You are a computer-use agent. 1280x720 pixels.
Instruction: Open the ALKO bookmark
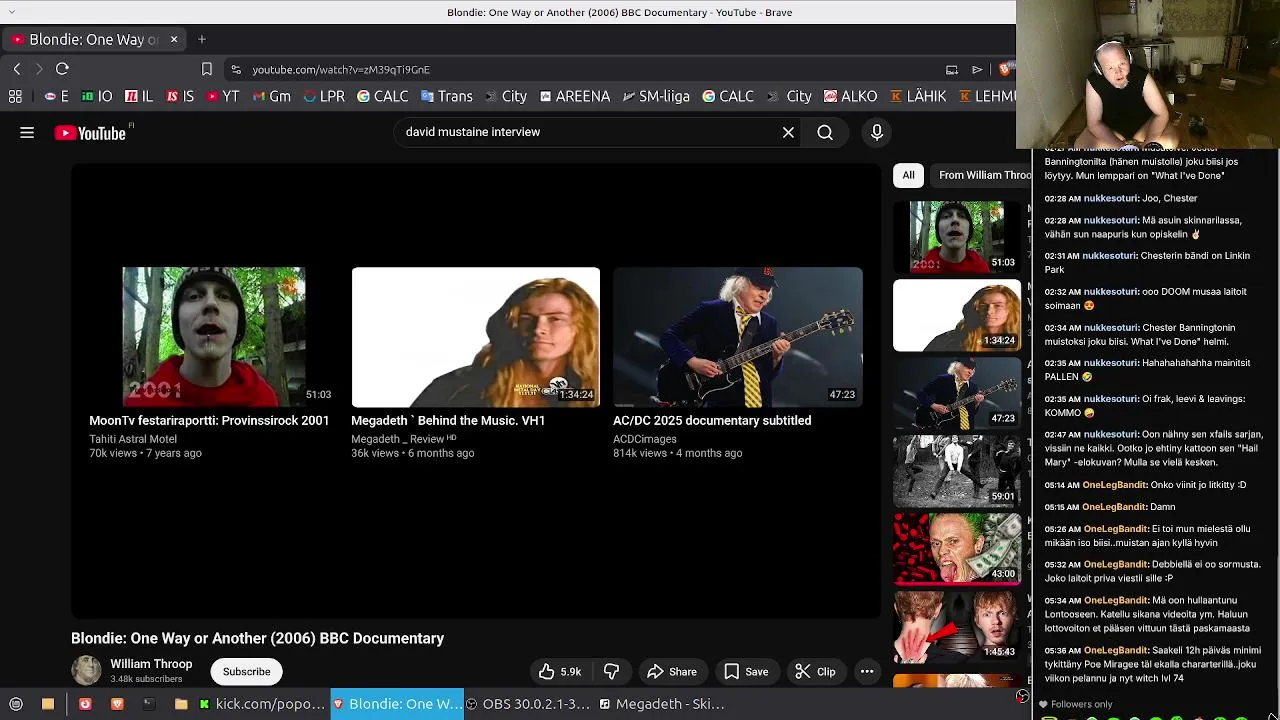pyautogui.click(x=850, y=96)
